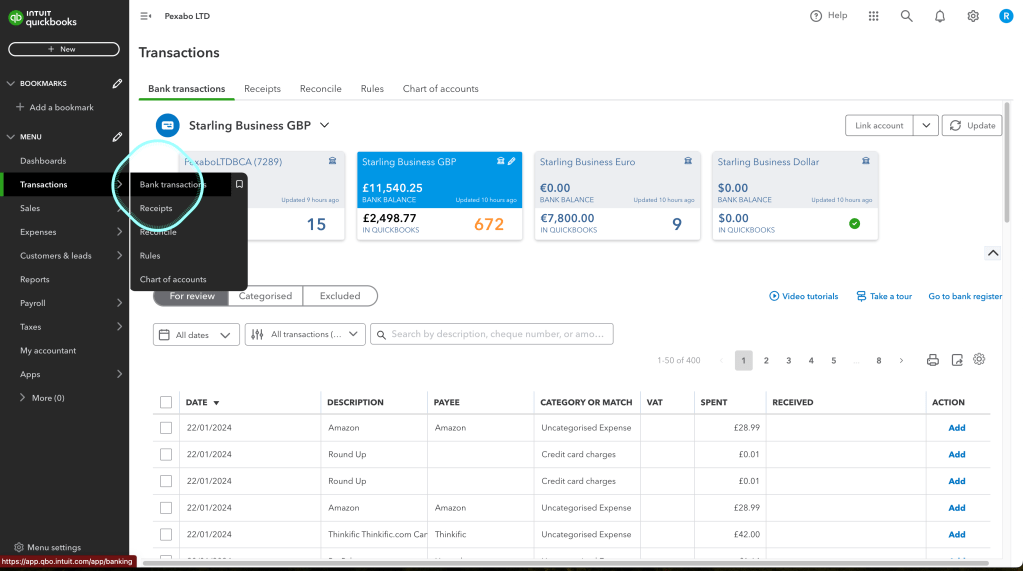Click green checkmark on Starling Business Dollar card
The width and height of the screenshot is (1023, 571).
[x=855, y=224]
